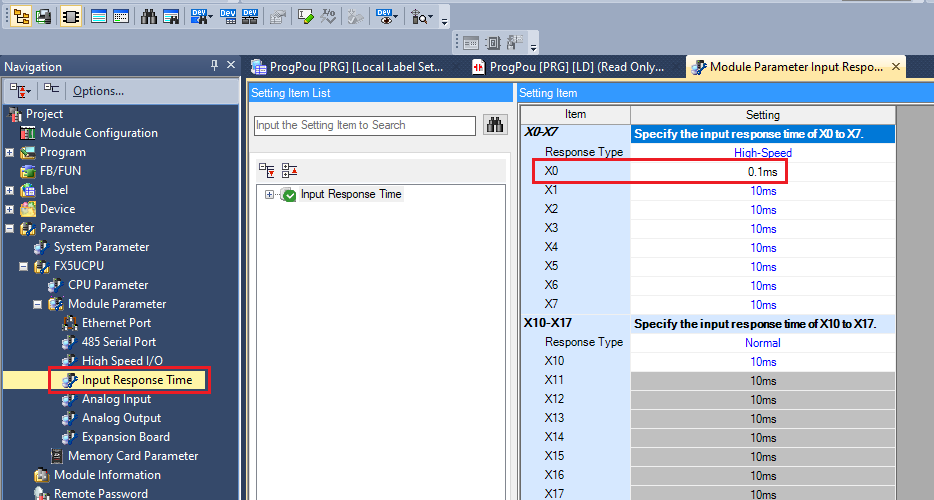Click the Dev eye watch icon
Image resolution: width=934 pixels, height=500 pixels.
[384, 17]
